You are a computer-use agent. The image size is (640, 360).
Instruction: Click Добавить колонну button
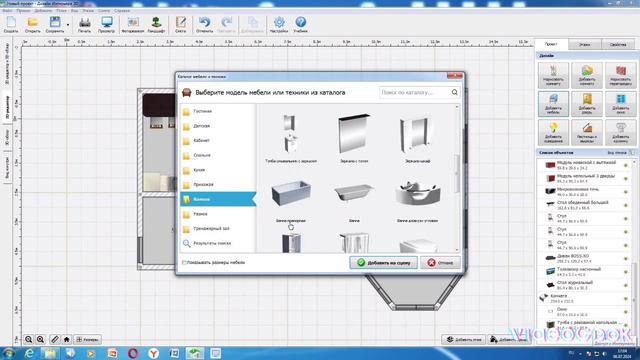coord(620,132)
